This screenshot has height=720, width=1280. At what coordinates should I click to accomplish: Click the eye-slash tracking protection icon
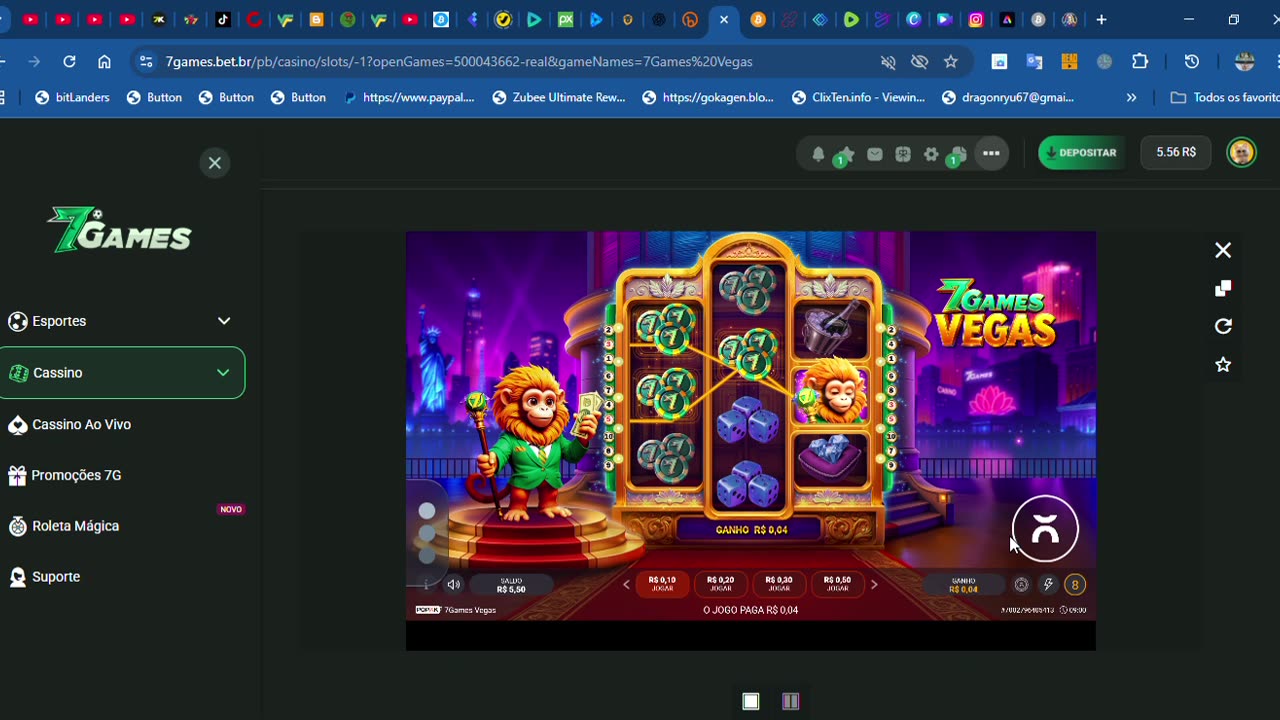pos(920,62)
